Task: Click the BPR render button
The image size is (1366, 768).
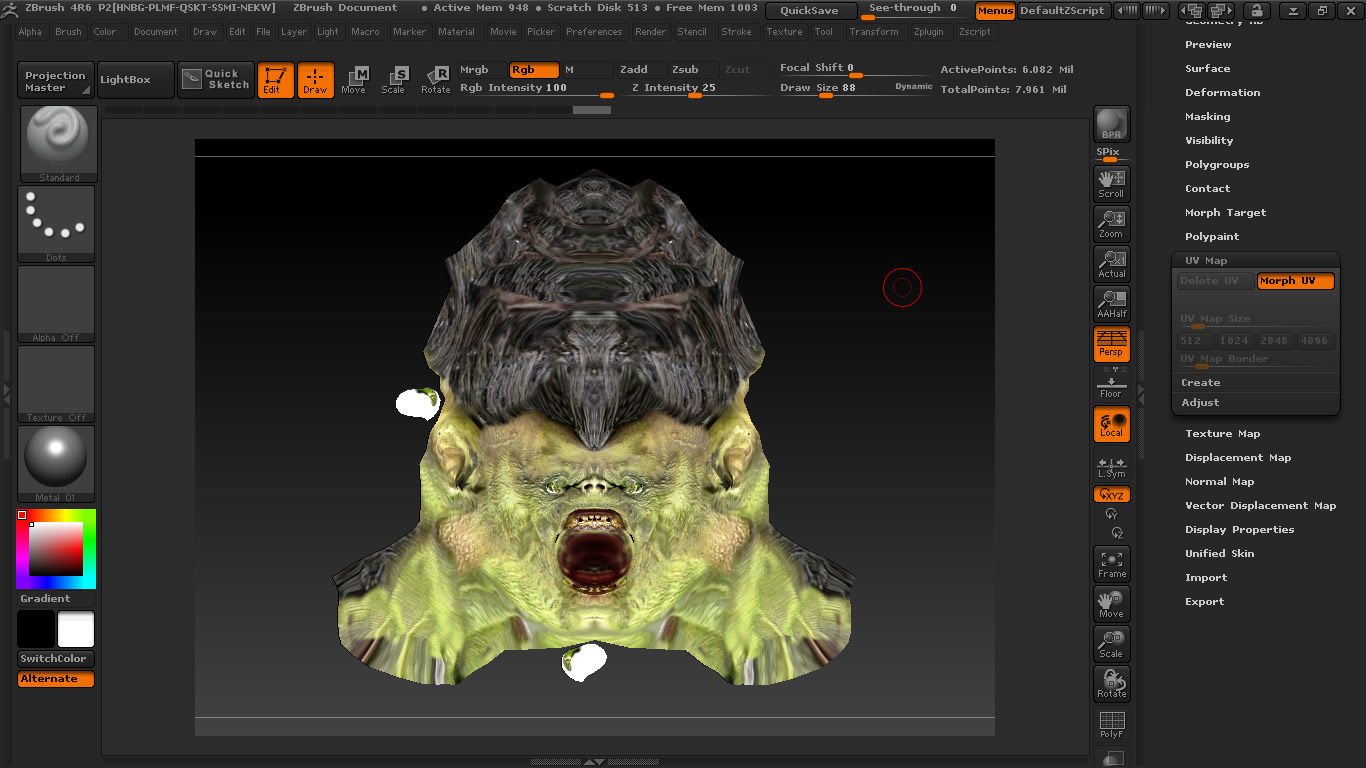Action: click(x=1111, y=124)
